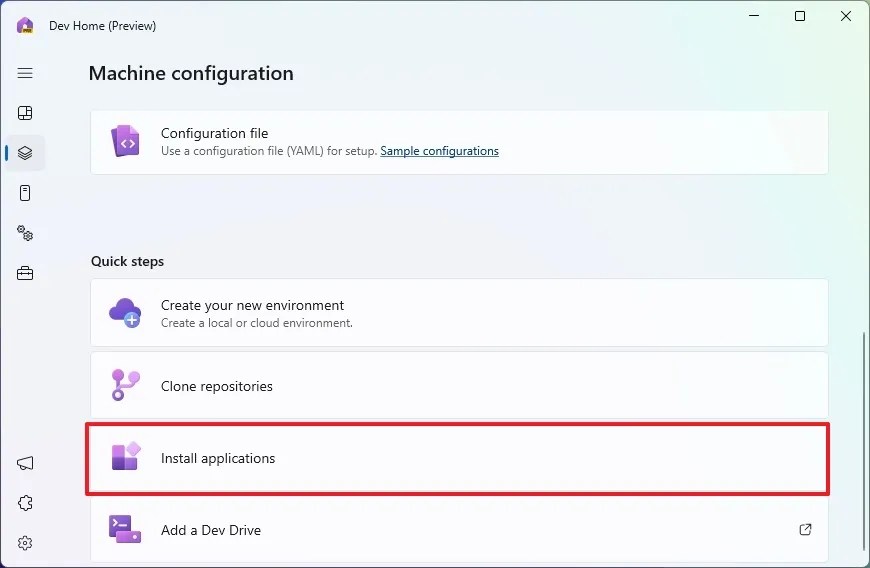Click the Dev Drive terminal icon
The width and height of the screenshot is (870, 568).
tap(125, 529)
